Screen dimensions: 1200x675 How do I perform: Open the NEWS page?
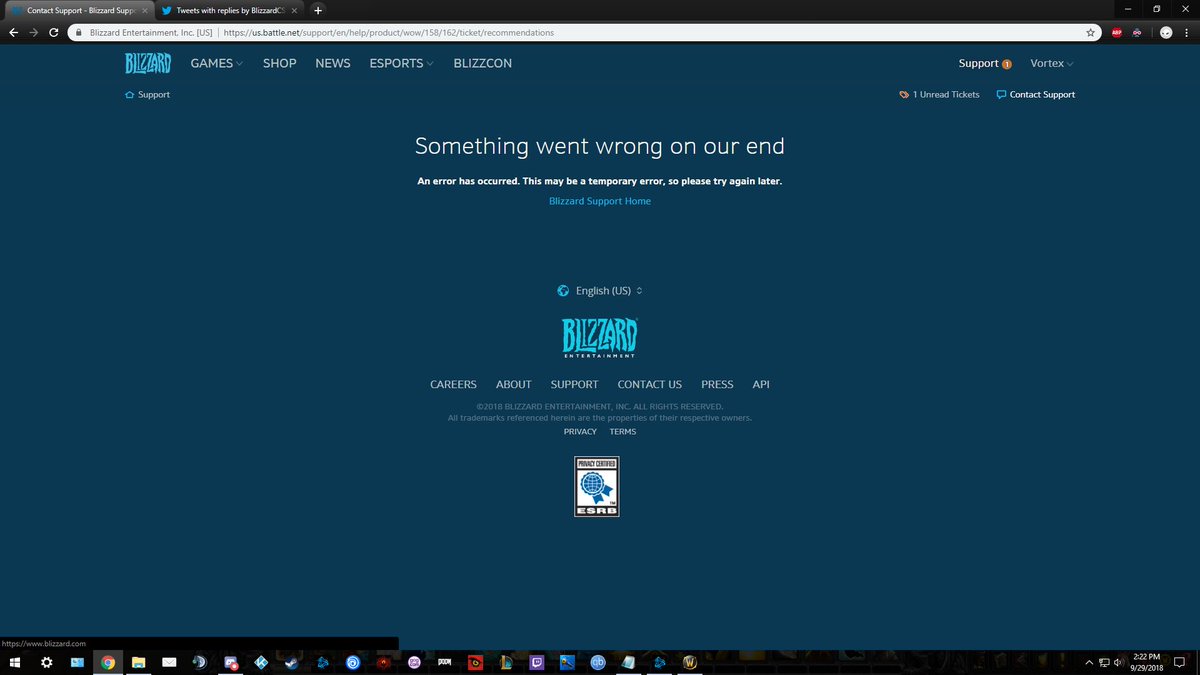pyautogui.click(x=333, y=63)
